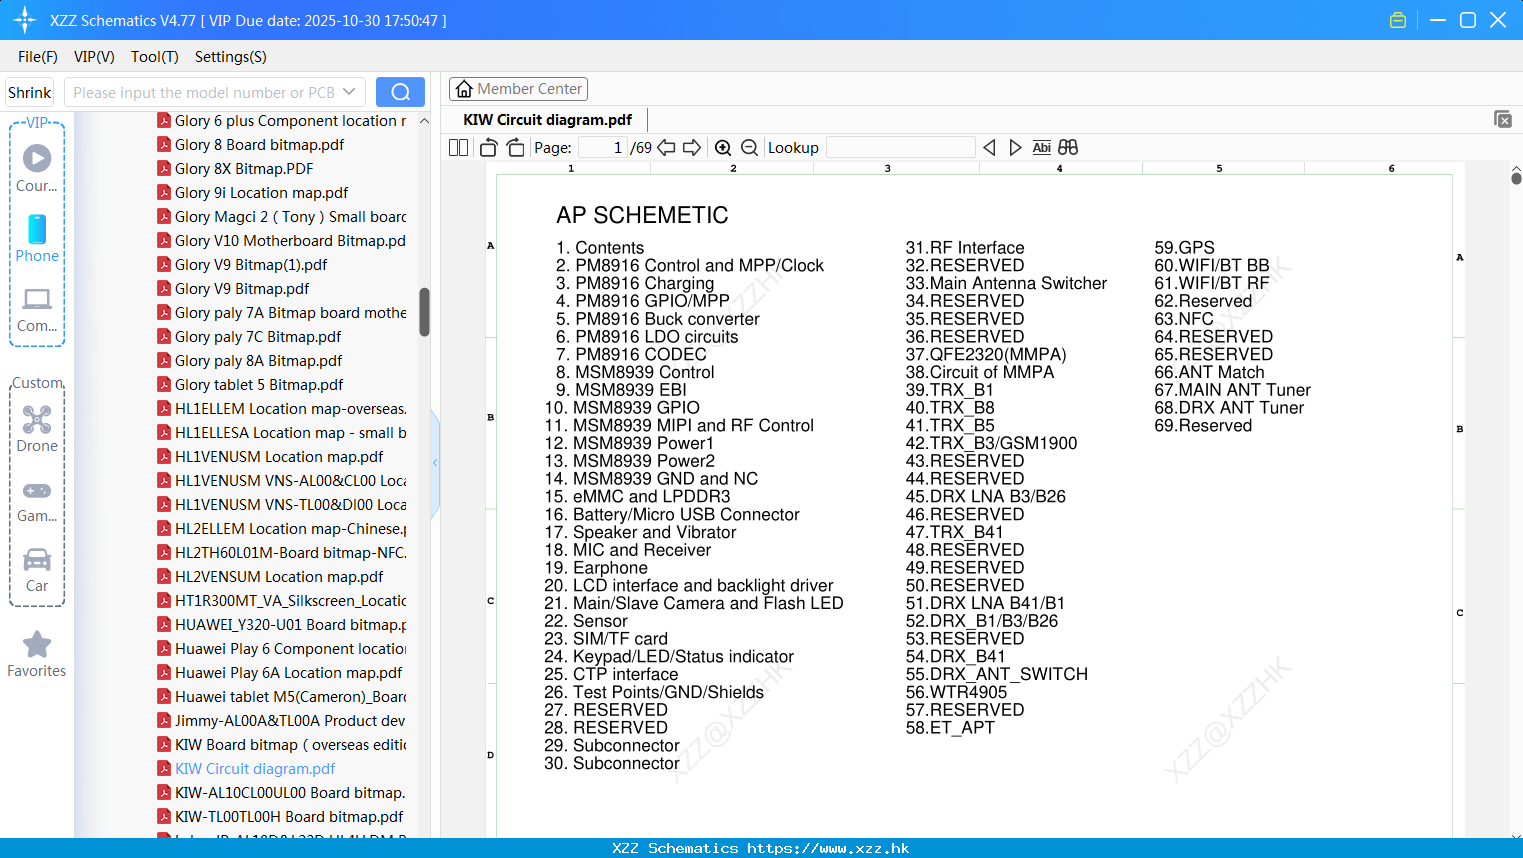Open the VIP(V) menu

pyautogui.click(x=94, y=57)
